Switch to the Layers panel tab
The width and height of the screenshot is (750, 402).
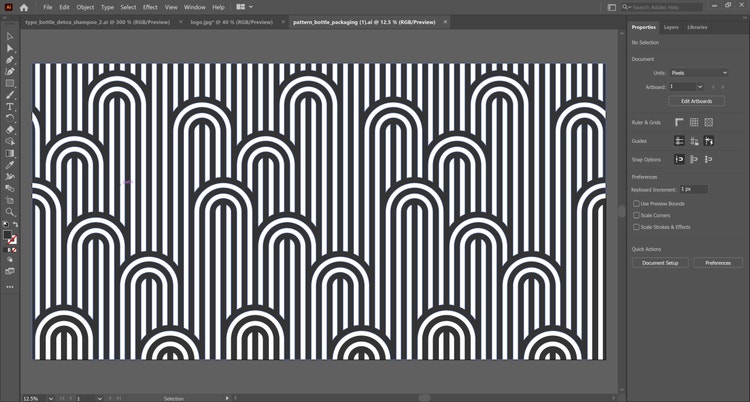[671, 27]
